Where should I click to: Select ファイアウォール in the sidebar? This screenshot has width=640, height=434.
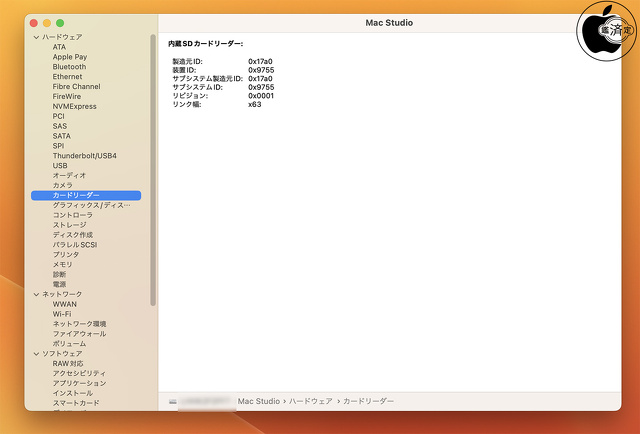80,334
